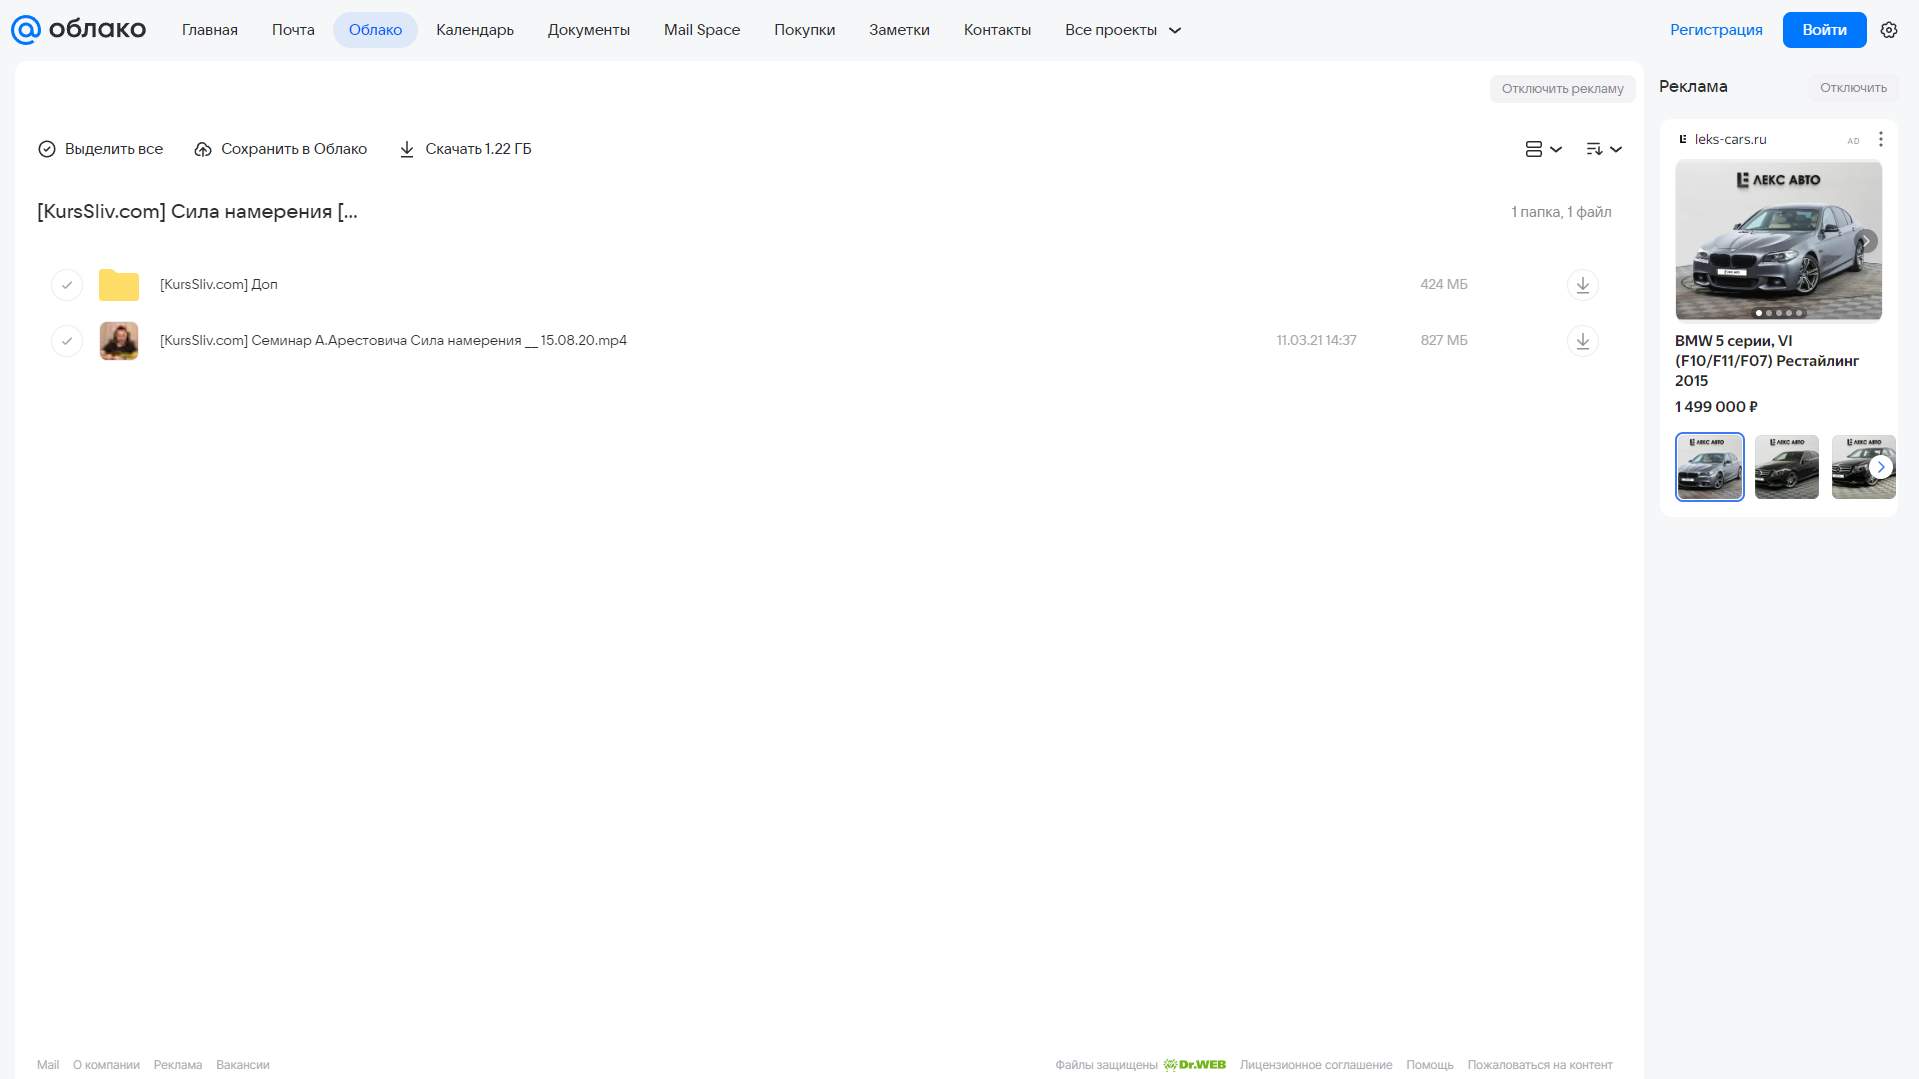
Task: Open the view mode dropdown
Action: point(1543,149)
